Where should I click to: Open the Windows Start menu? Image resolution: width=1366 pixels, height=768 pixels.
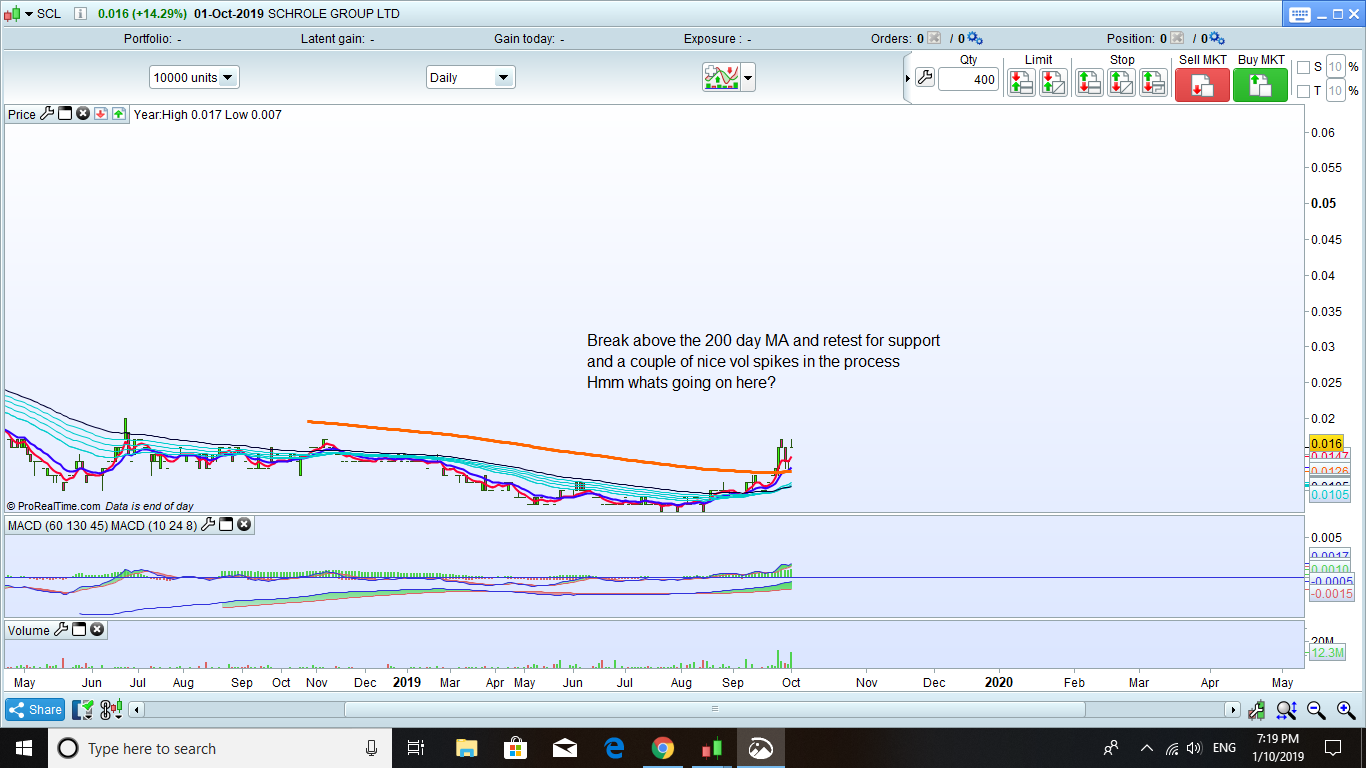(x=23, y=748)
